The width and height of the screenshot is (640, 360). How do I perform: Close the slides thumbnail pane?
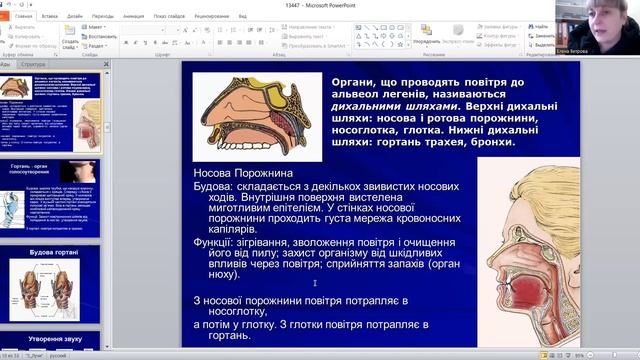[x=106, y=64]
